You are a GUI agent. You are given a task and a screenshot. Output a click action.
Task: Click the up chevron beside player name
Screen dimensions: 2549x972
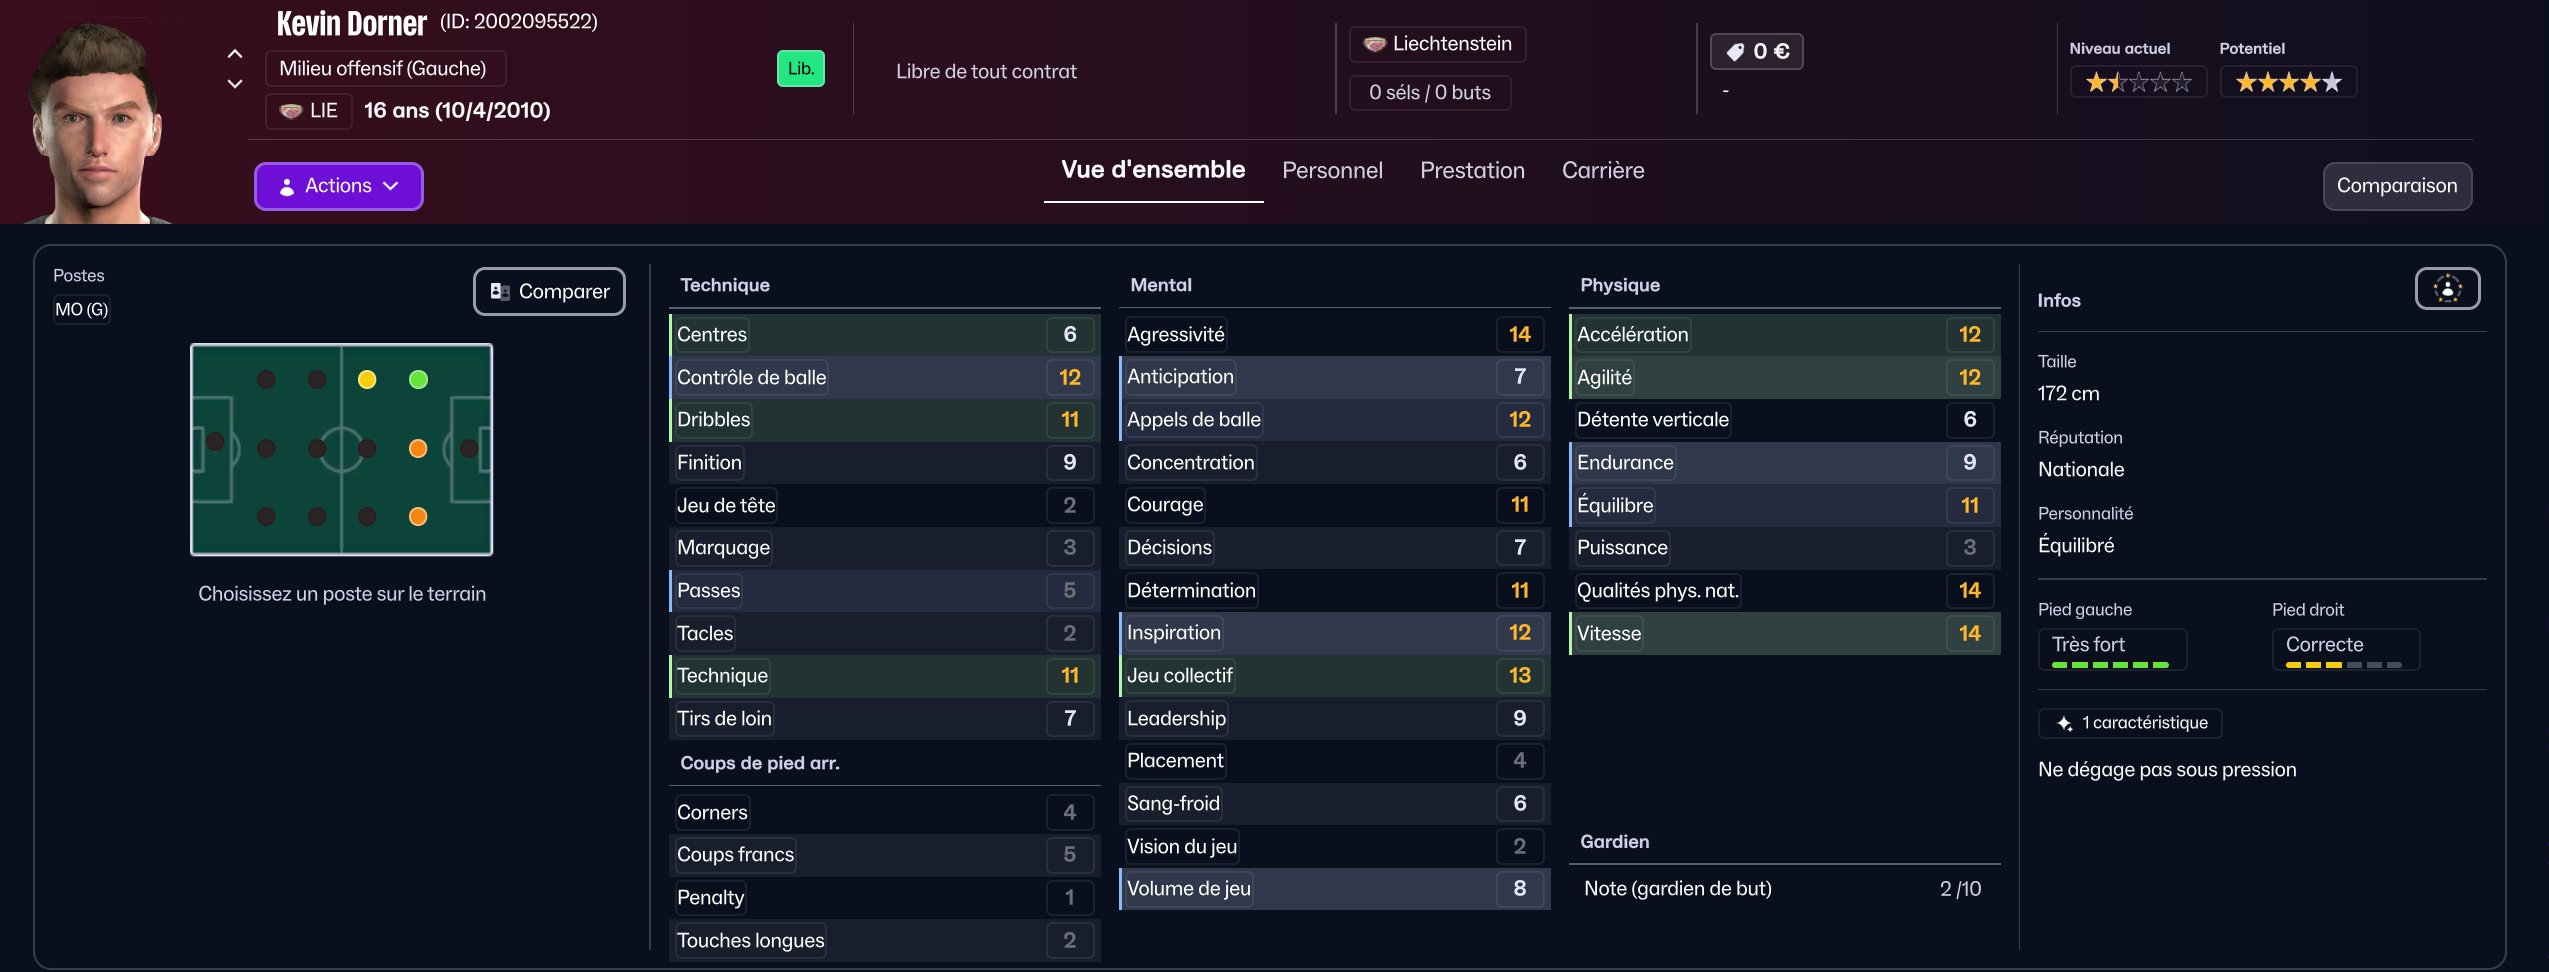coord(235,54)
